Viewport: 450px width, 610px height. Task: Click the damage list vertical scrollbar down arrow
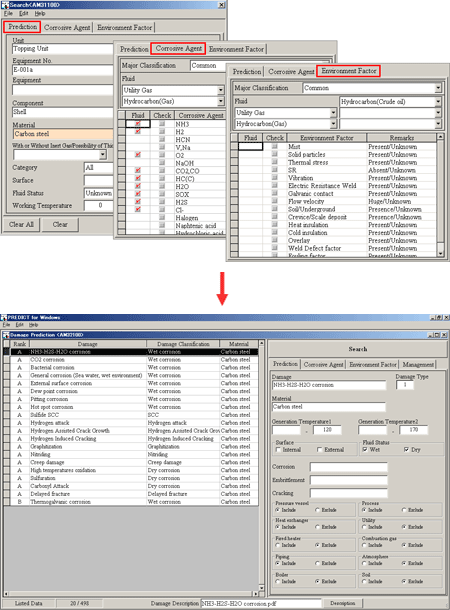[x=261, y=588]
